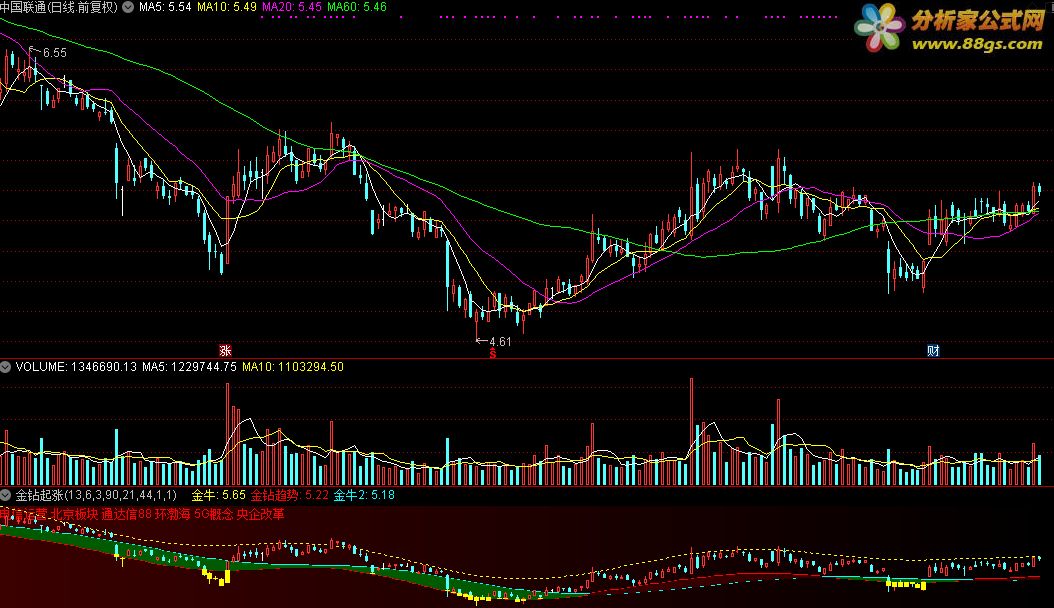
Task: Click the red S signal marker
Action: pyautogui.click(x=493, y=353)
